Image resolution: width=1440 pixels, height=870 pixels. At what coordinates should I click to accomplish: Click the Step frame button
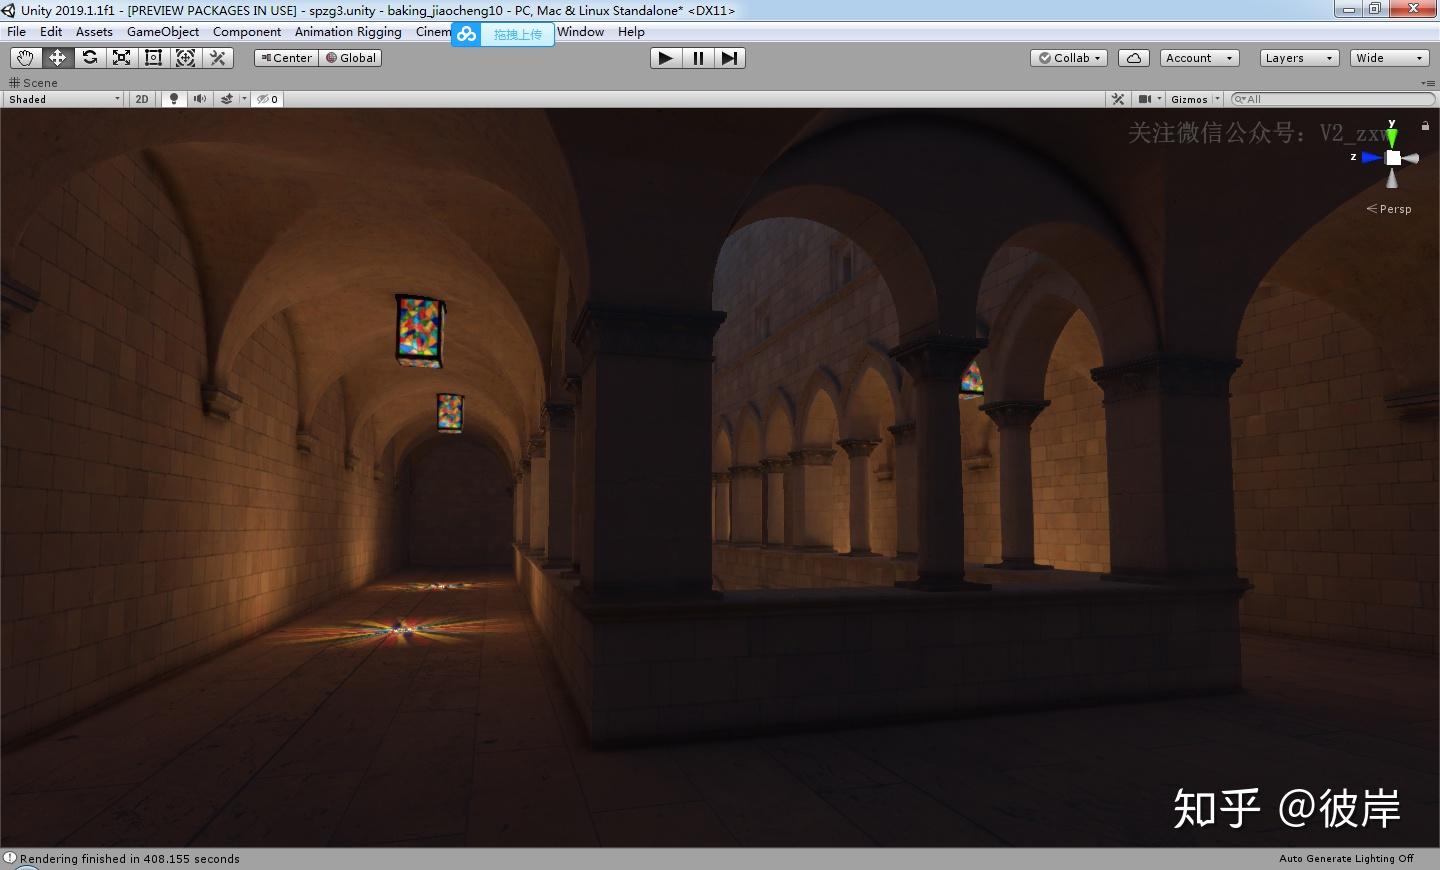(730, 58)
